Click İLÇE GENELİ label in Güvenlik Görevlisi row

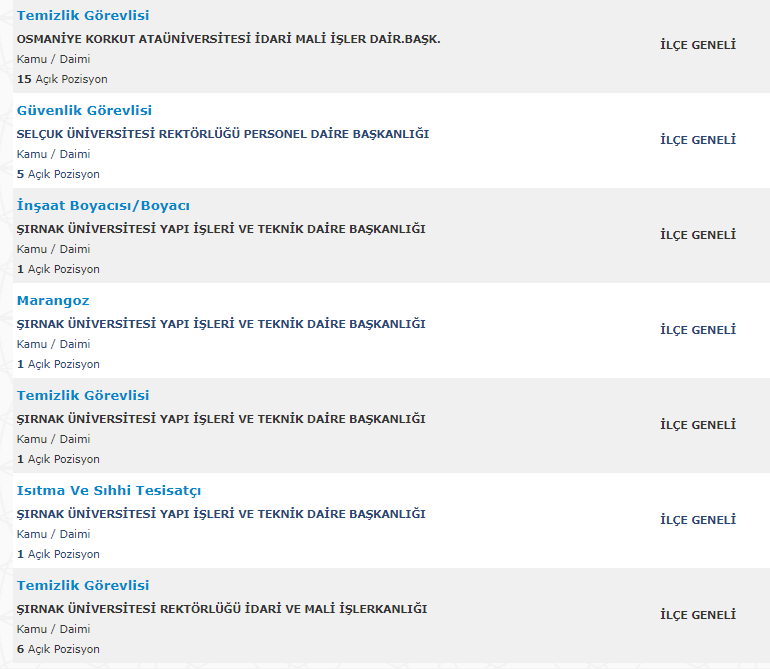pyautogui.click(x=698, y=140)
